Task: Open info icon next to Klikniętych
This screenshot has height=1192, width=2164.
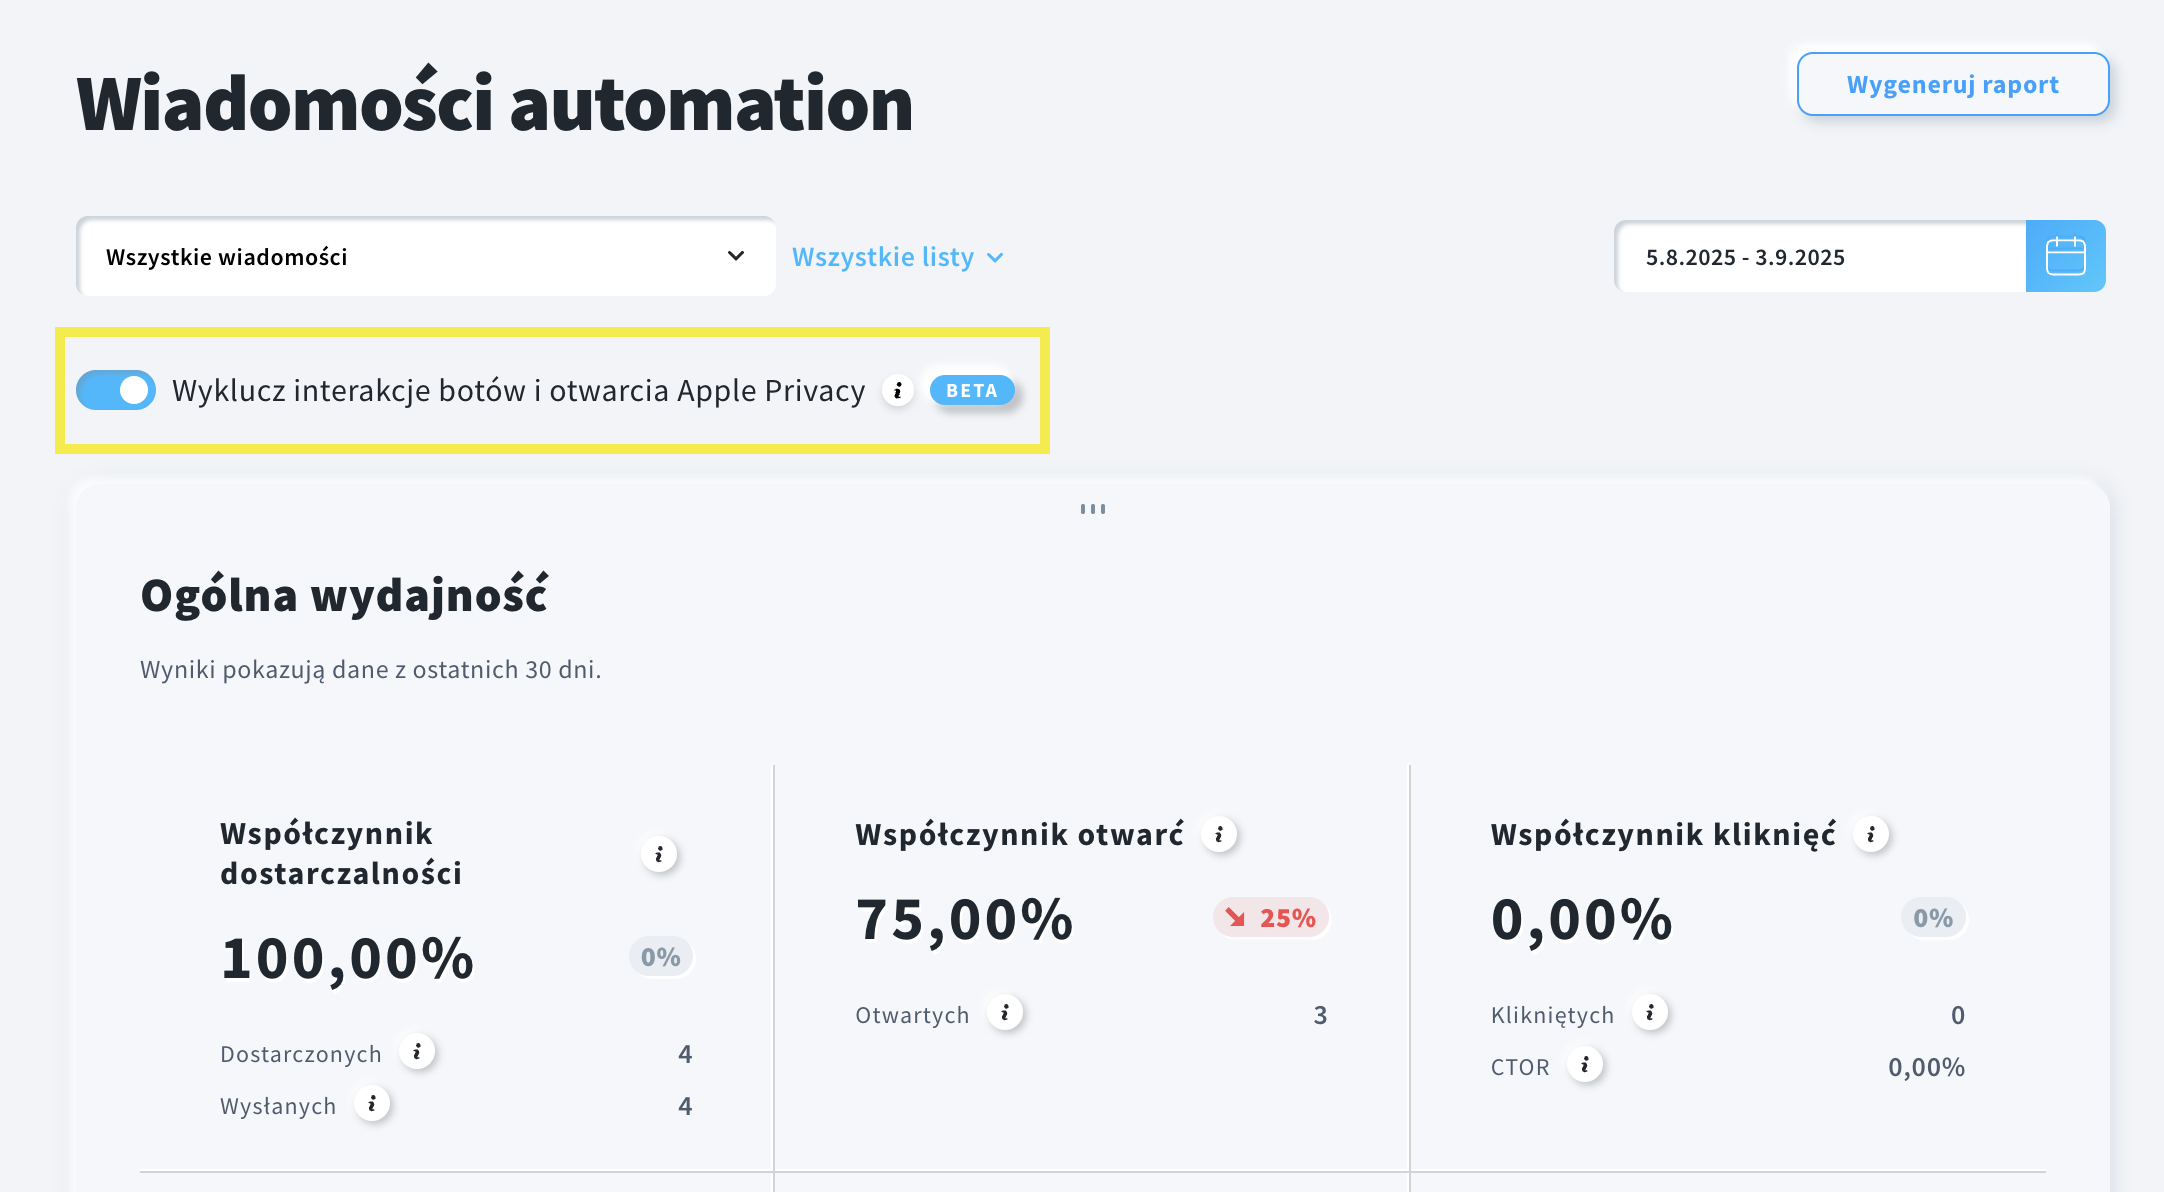Action: (1650, 1013)
